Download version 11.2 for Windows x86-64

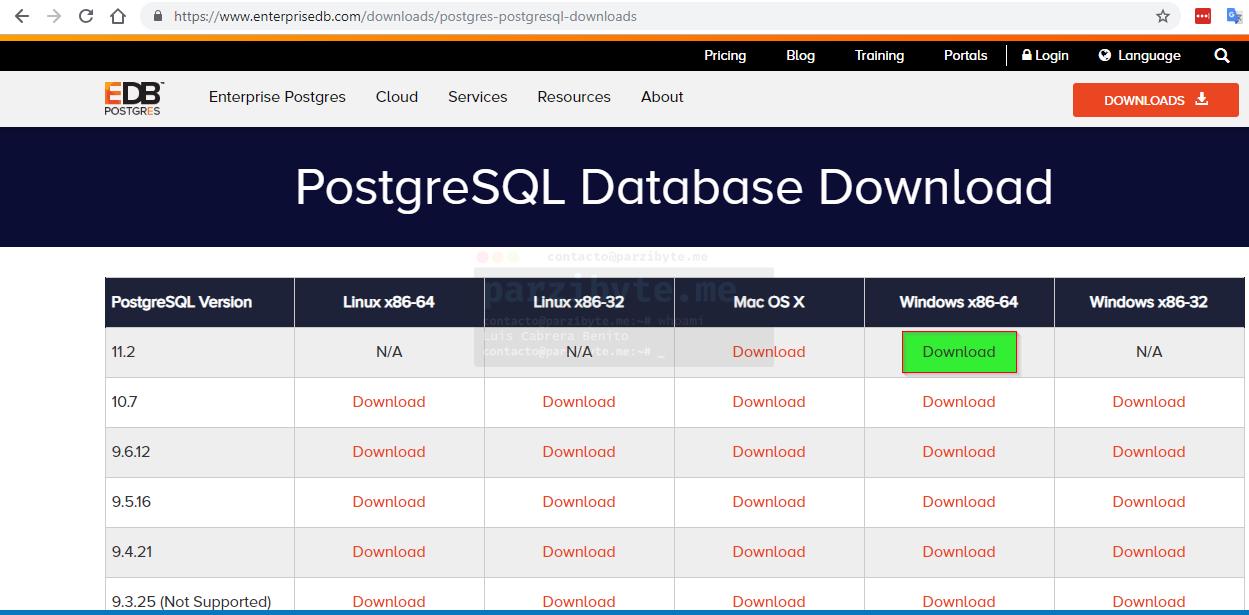pos(959,352)
